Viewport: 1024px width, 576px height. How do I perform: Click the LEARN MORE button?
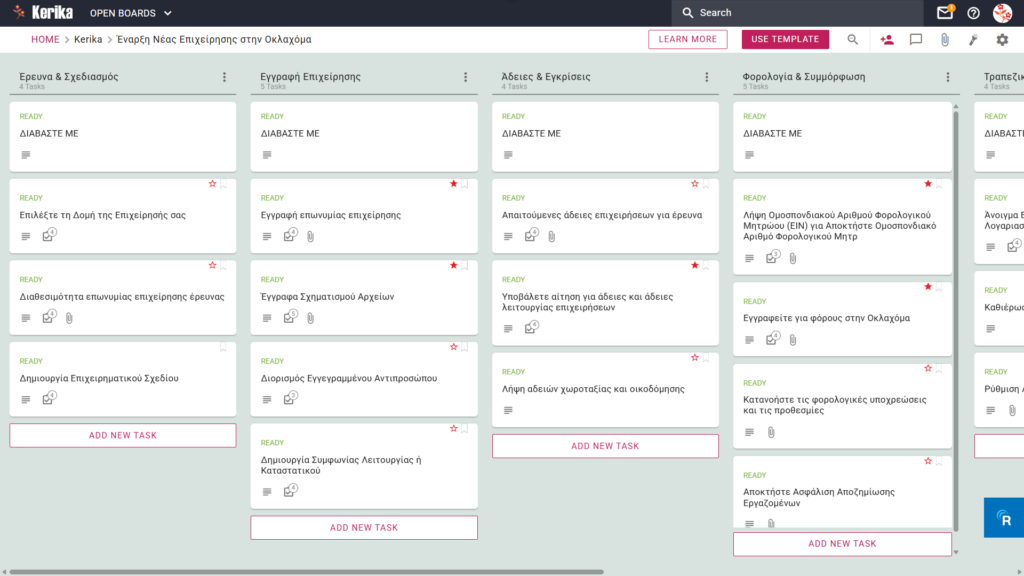pyautogui.click(x=688, y=39)
